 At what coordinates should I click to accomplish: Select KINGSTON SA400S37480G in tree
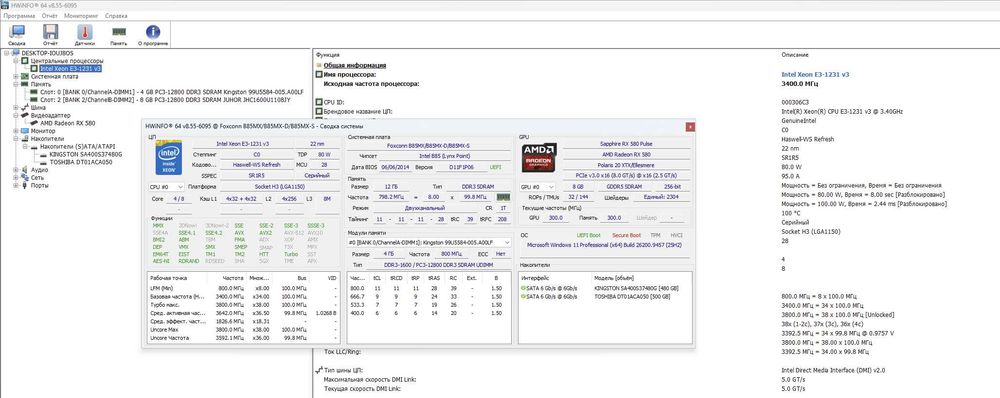click(85, 154)
